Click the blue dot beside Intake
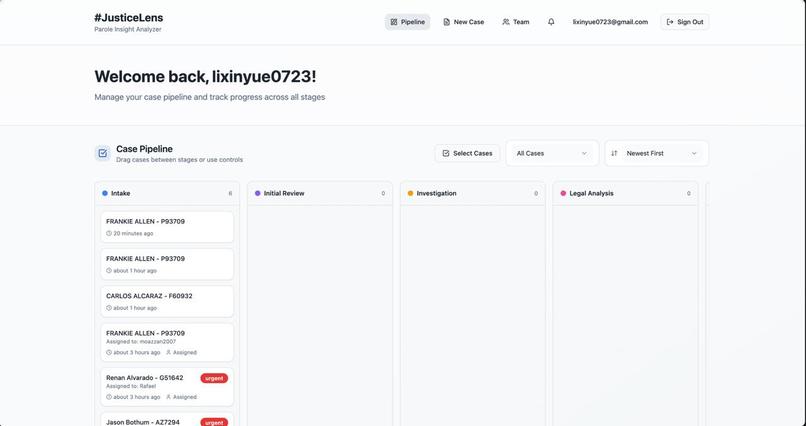806x426 pixels. 105,193
